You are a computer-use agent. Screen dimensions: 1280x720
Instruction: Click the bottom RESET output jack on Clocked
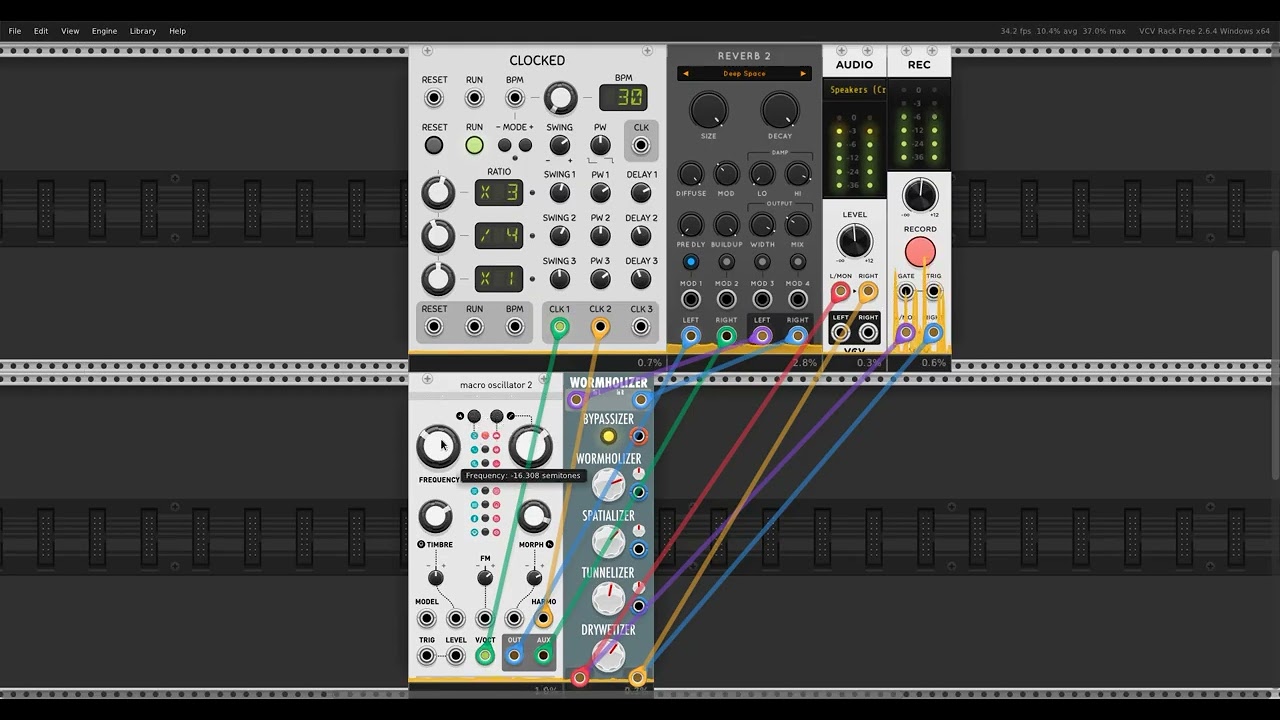click(x=434, y=327)
